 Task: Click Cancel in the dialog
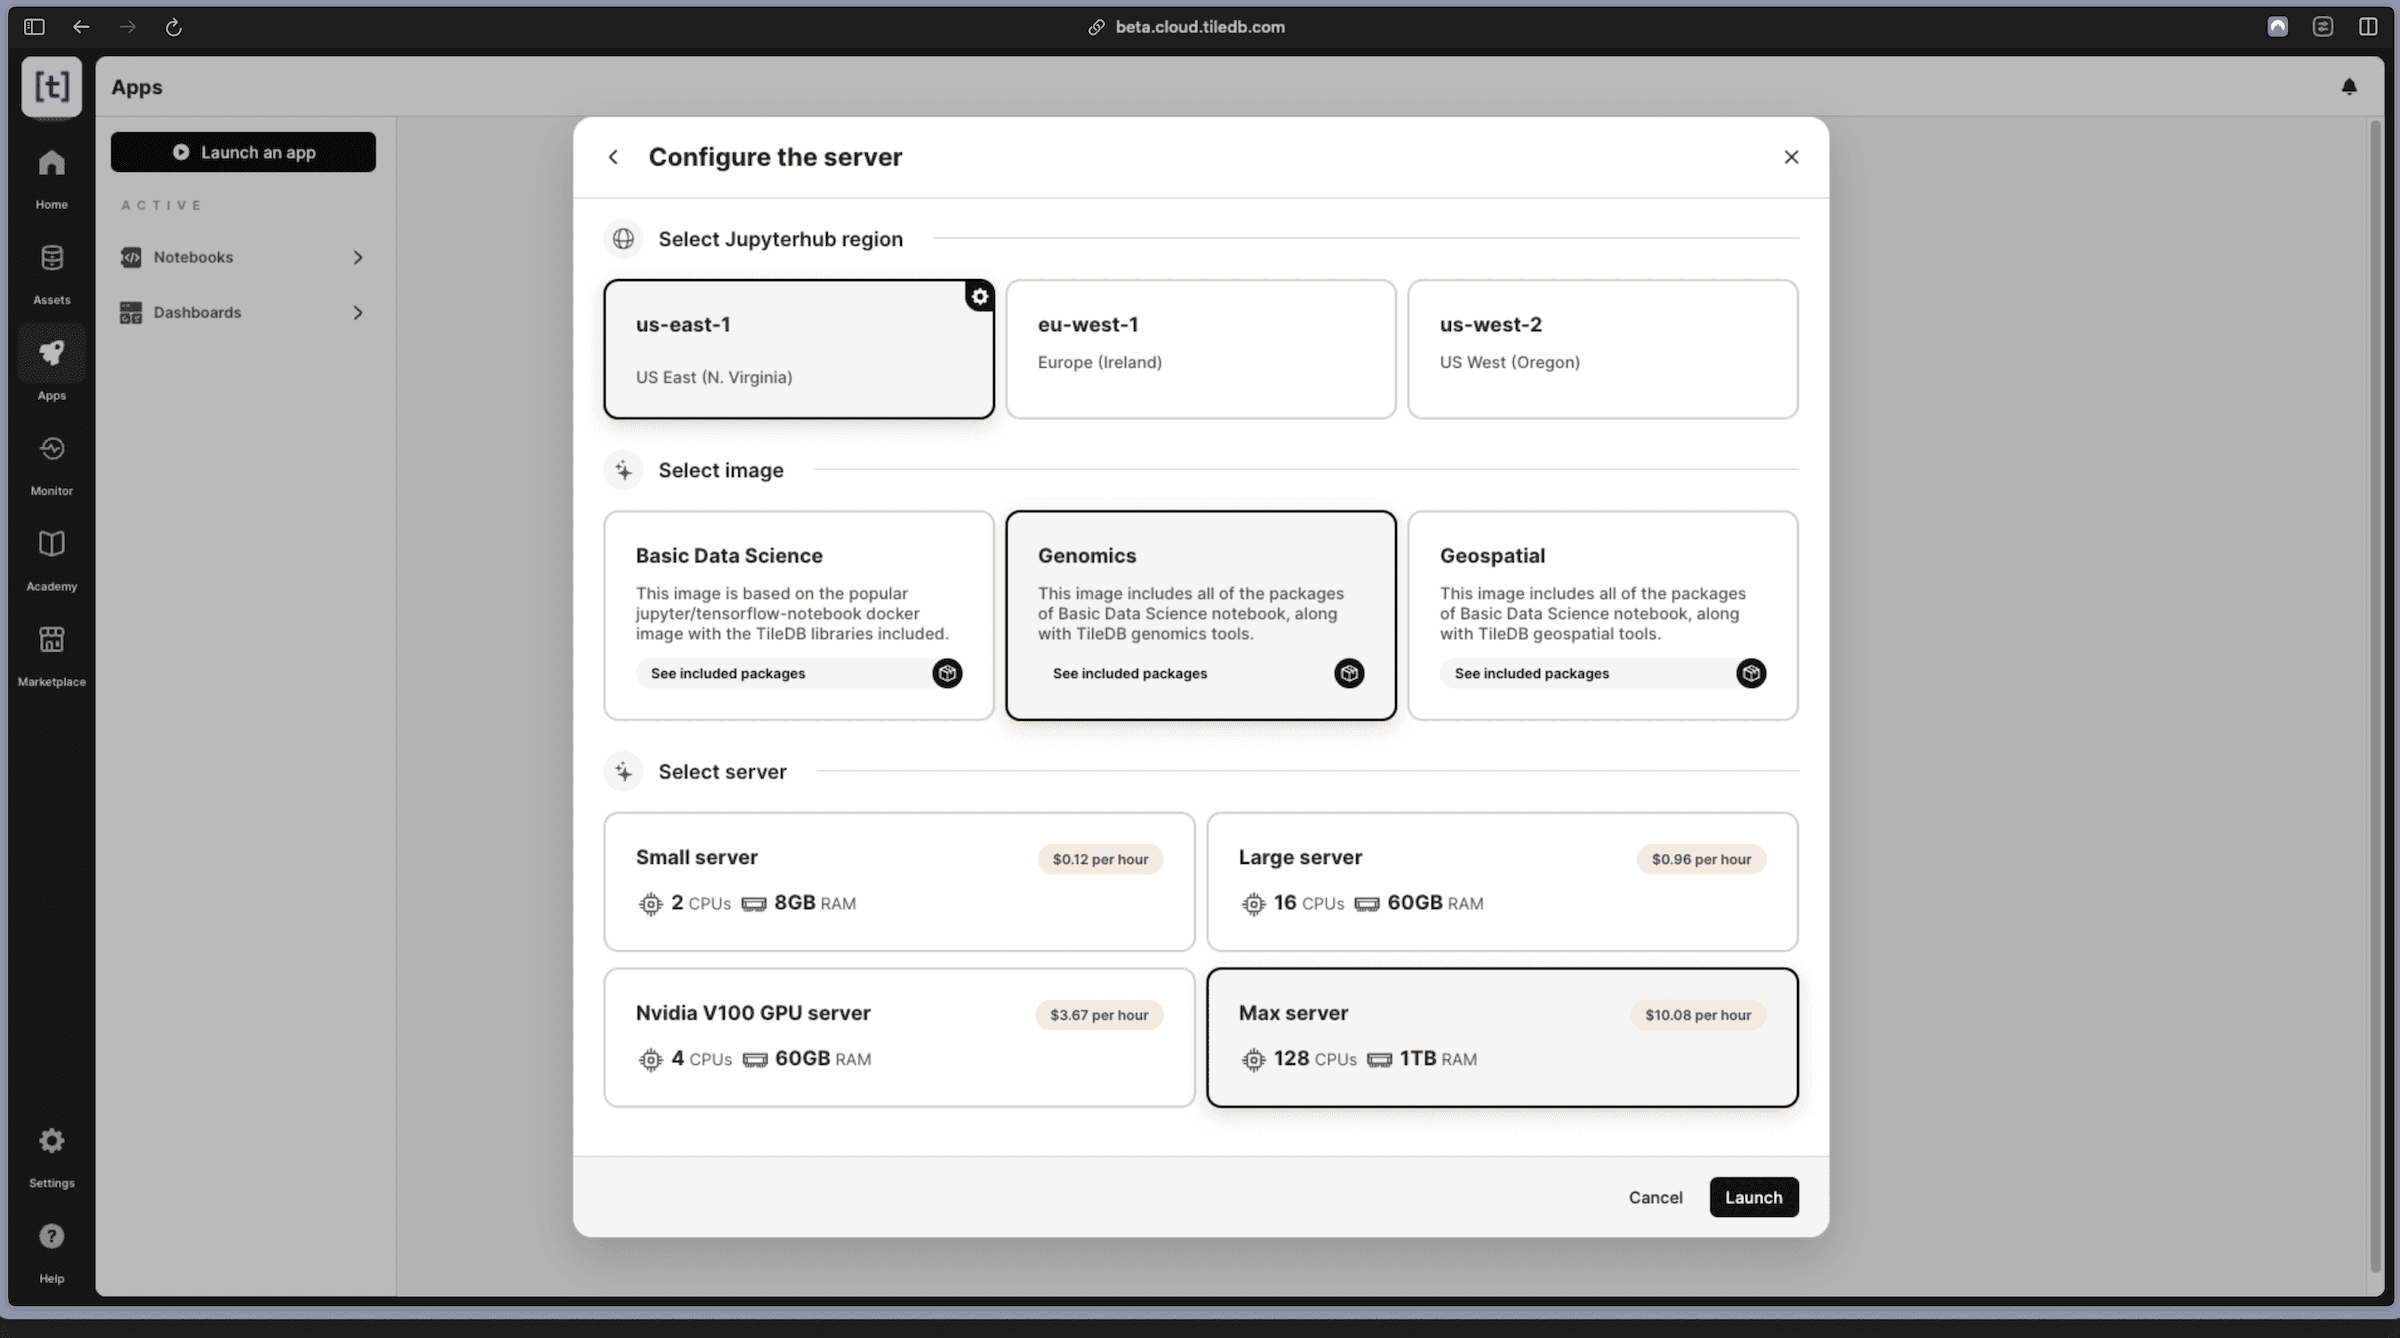coord(1655,1197)
